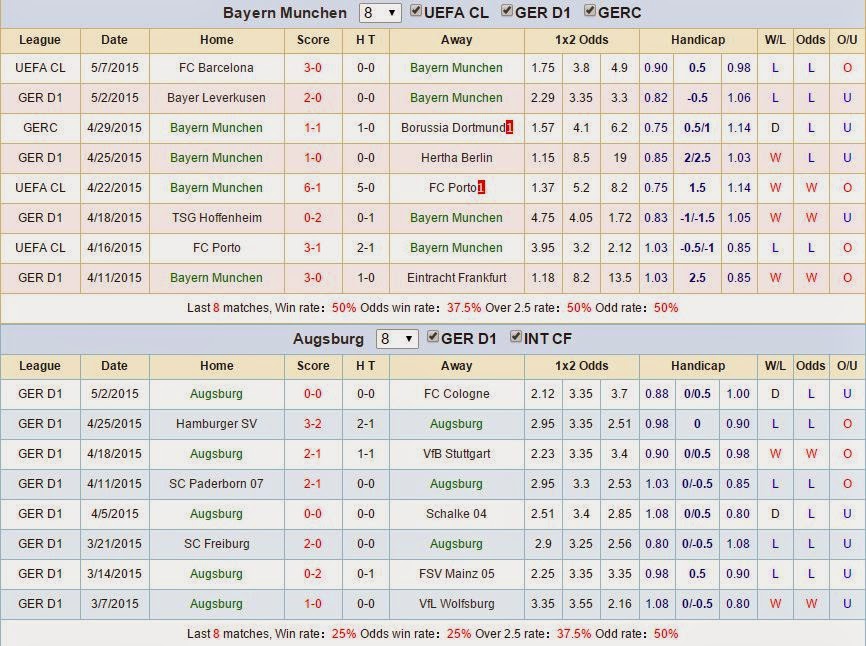Click red card icon beside FC Porto
The height and width of the screenshot is (646, 866).
tap(481, 188)
